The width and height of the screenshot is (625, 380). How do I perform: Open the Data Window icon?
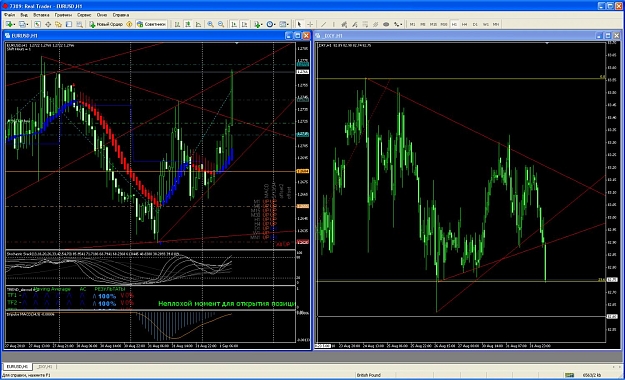(x=48, y=24)
